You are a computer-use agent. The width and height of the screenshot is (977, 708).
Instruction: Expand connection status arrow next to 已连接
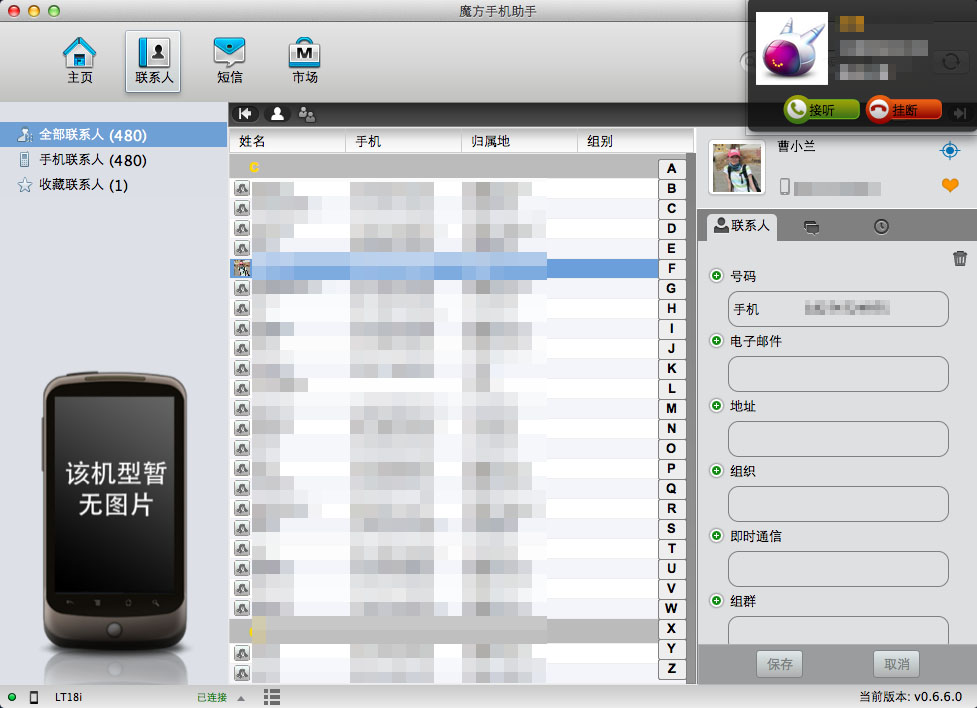click(x=241, y=698)
